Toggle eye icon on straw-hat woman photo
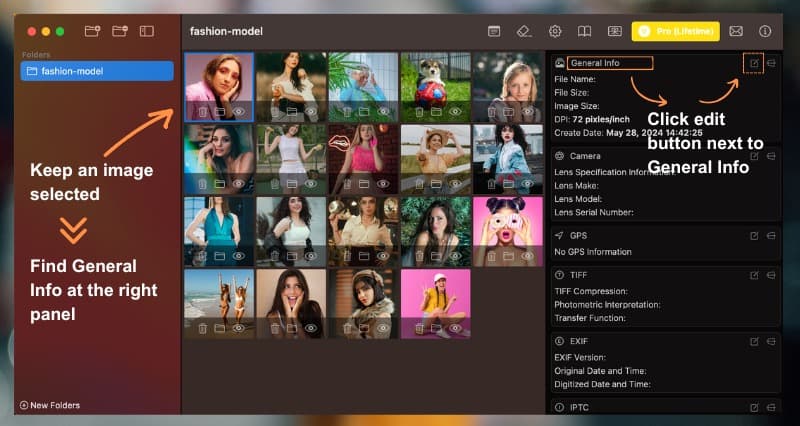The width and height of the screenshot is (800, 426). click(x=456, y=184)
